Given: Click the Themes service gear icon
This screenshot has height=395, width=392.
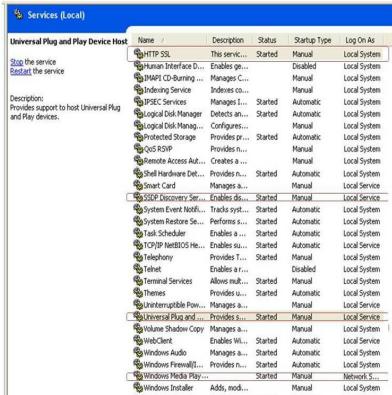Looking at the screenshot, I should click(x=138, y=293).
